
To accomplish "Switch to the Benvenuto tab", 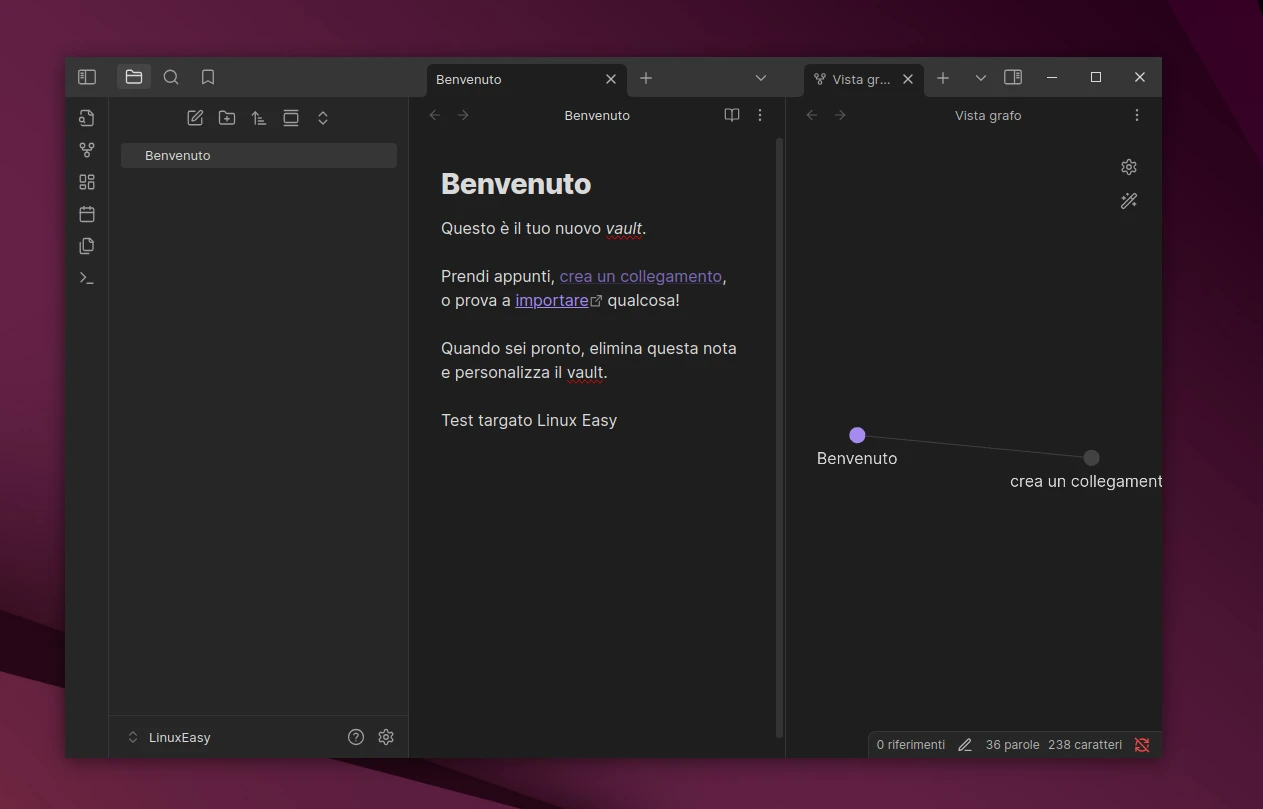I will tap(510, 79).
